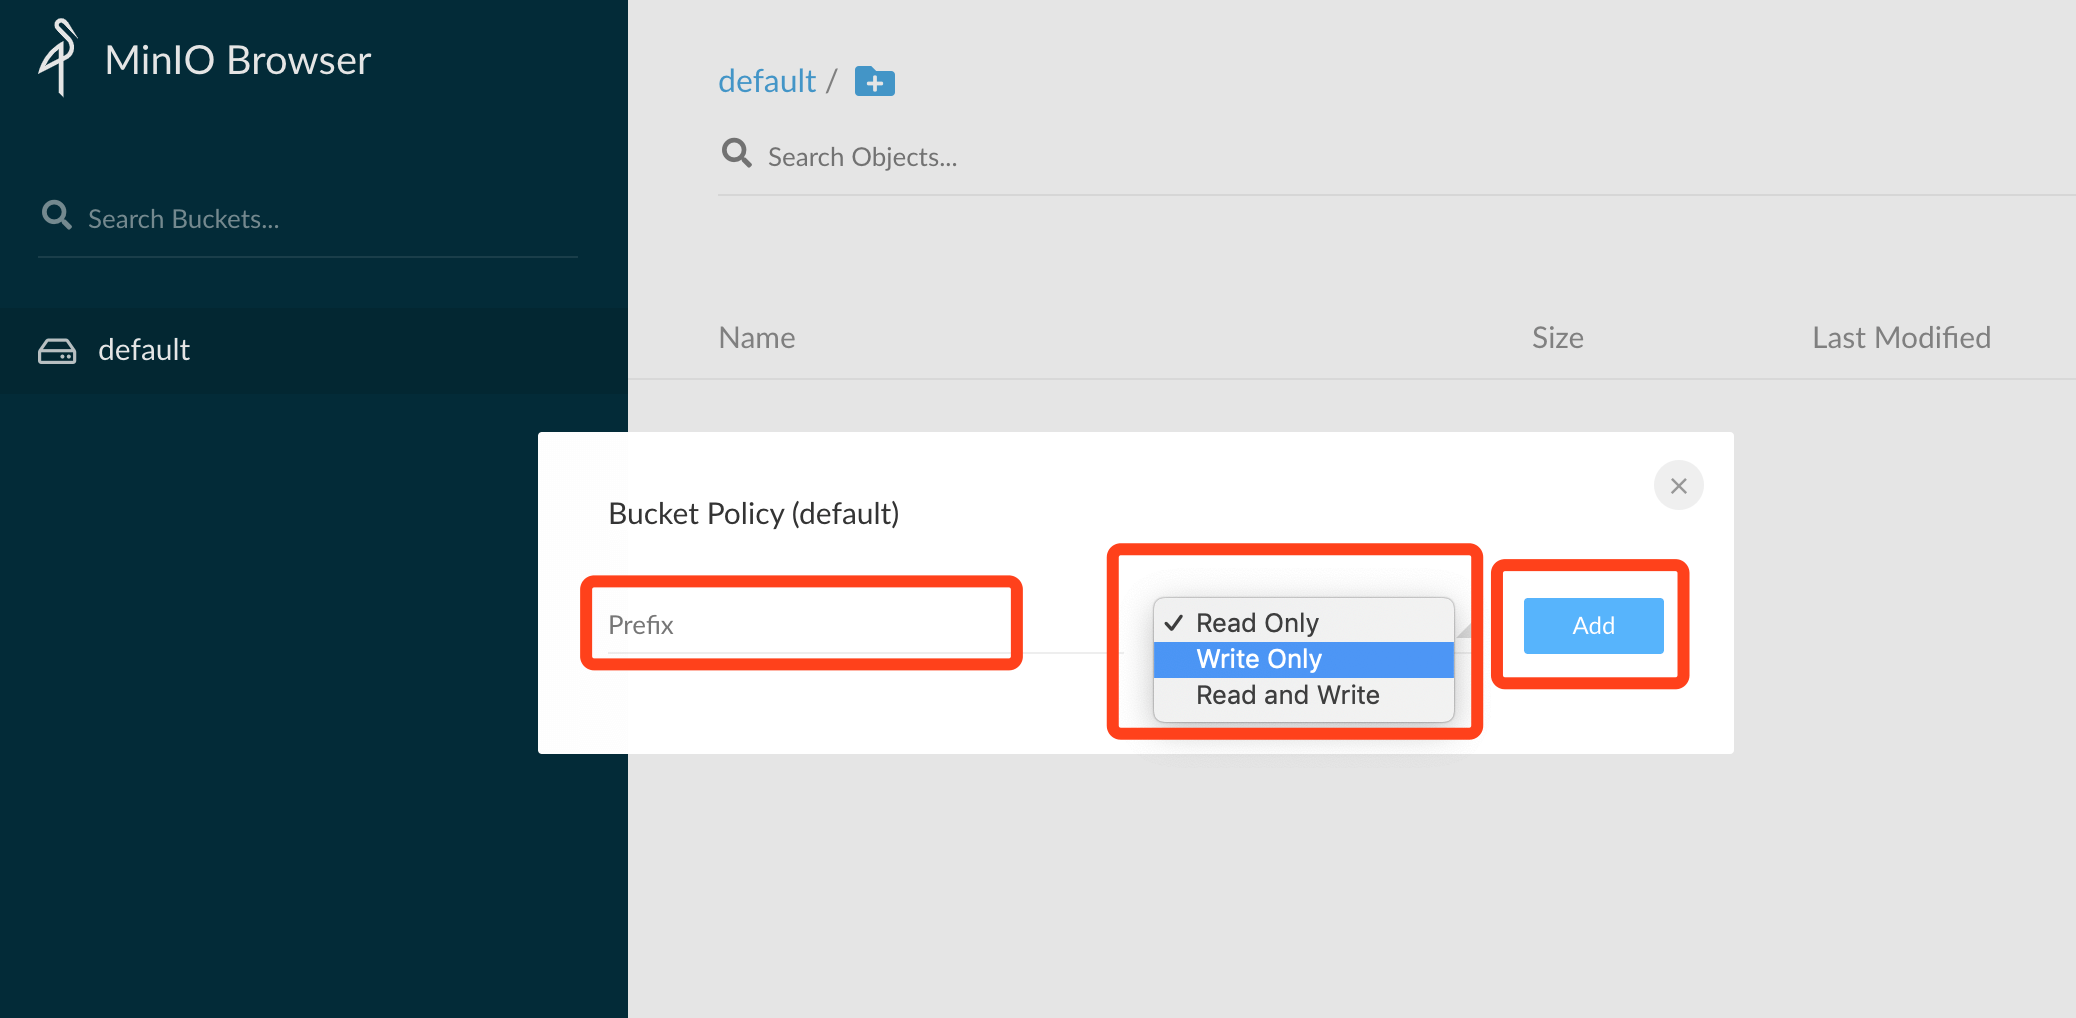Sort objects by Size column
This screenshot has height=1018, width=2076.
[1558, 338]
